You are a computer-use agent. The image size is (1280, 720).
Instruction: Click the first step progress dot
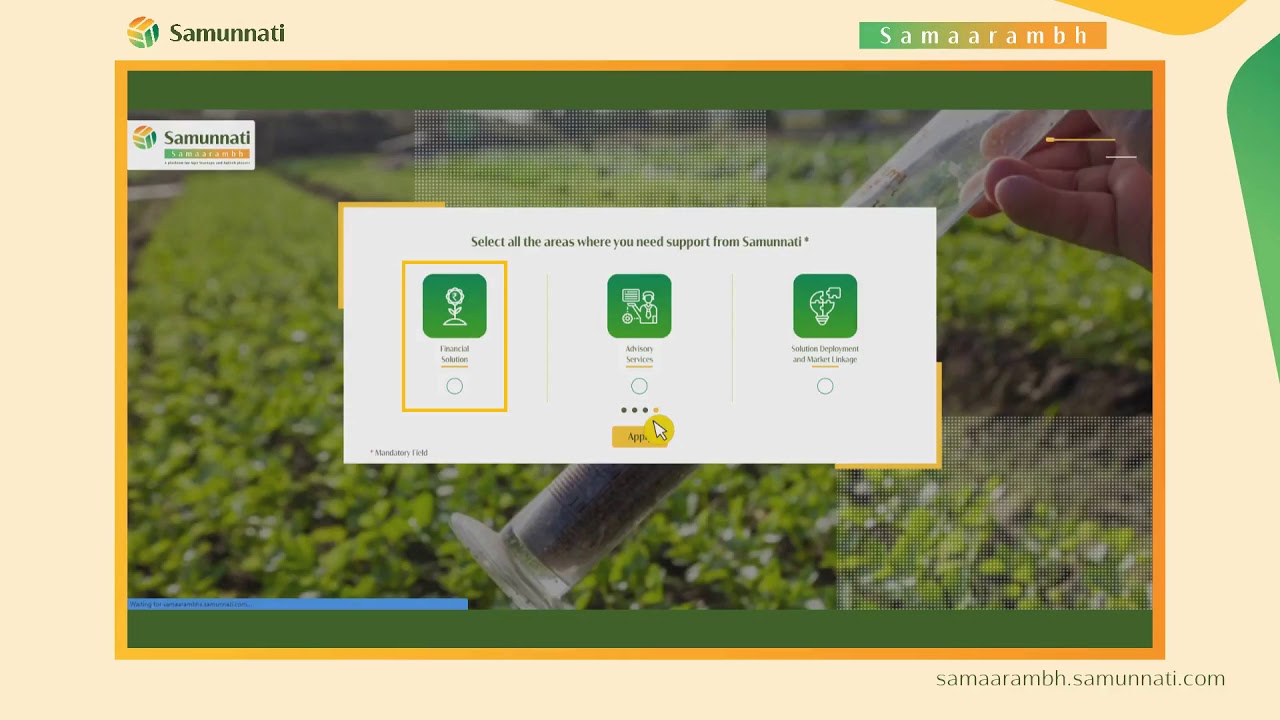click(x=624, y=410)
